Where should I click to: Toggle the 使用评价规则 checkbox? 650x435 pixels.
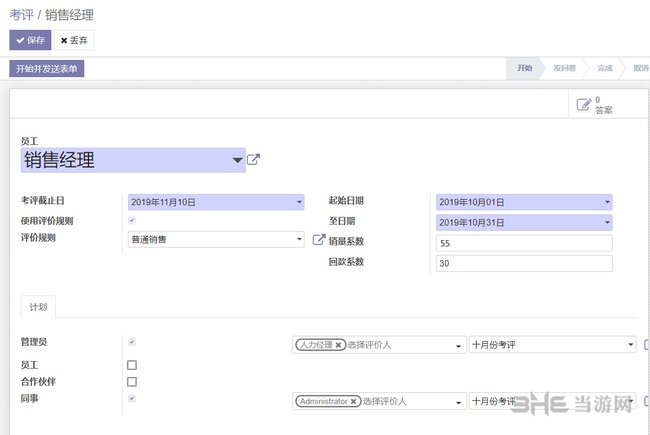pos(132,220)
